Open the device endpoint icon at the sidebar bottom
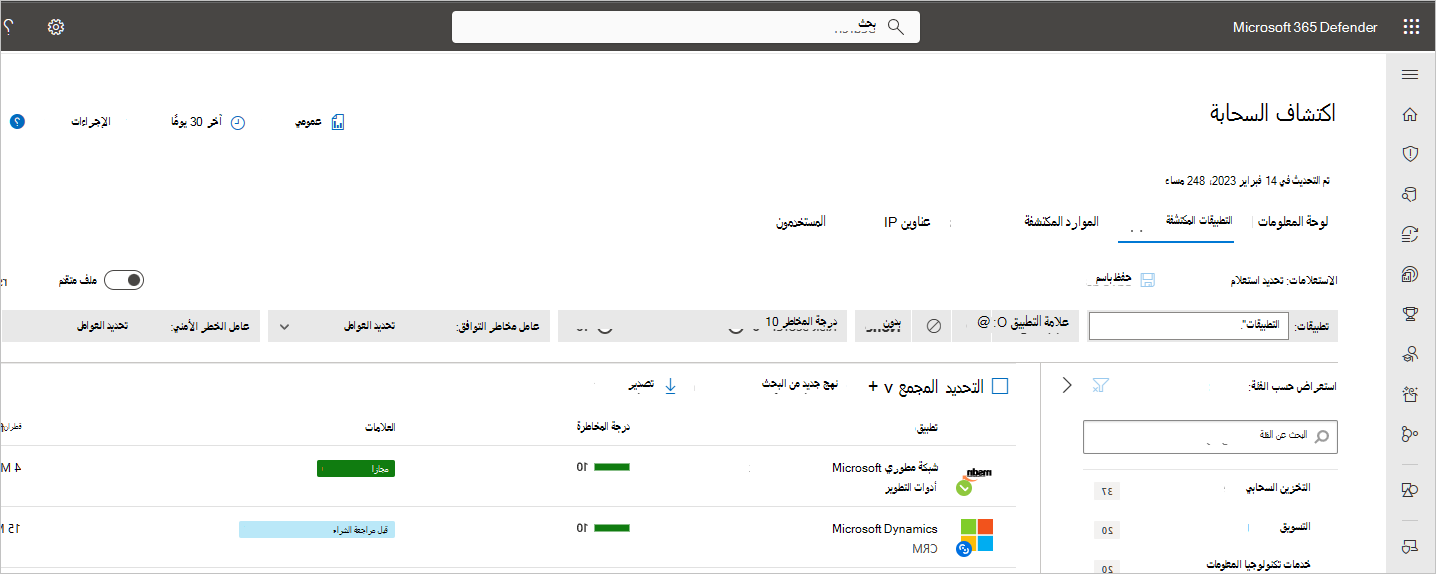Image resolution: width=1436 pixels, height=574 pixels. [1410, 546]
